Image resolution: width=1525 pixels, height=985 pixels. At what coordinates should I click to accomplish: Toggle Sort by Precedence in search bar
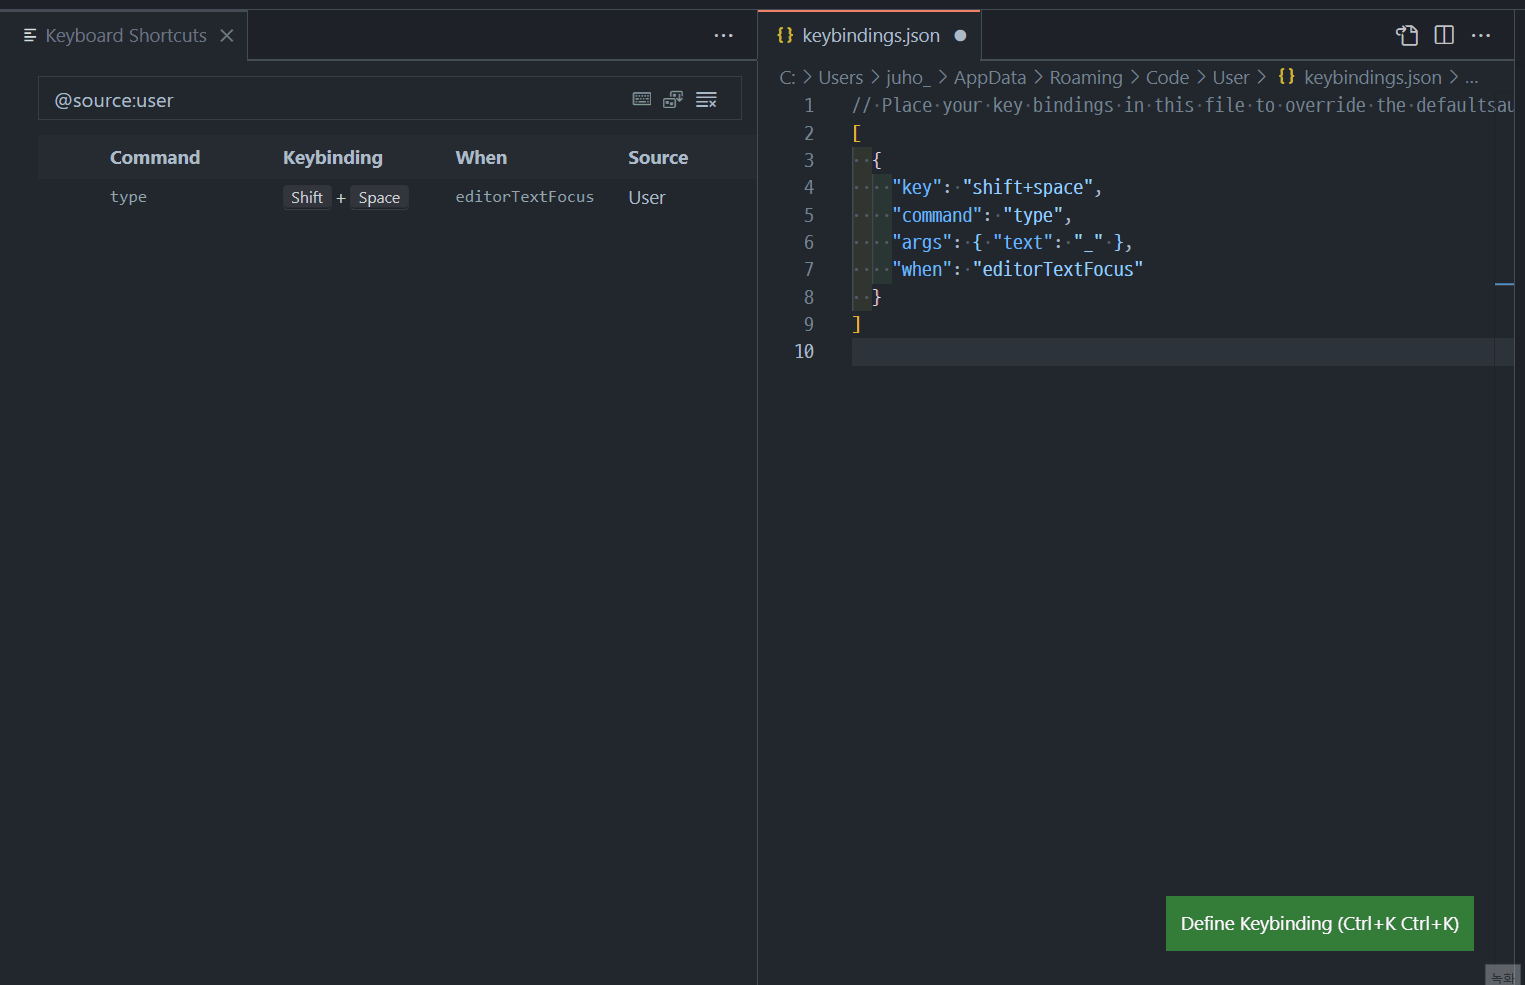pyautogui.click(x=673, y=99)
